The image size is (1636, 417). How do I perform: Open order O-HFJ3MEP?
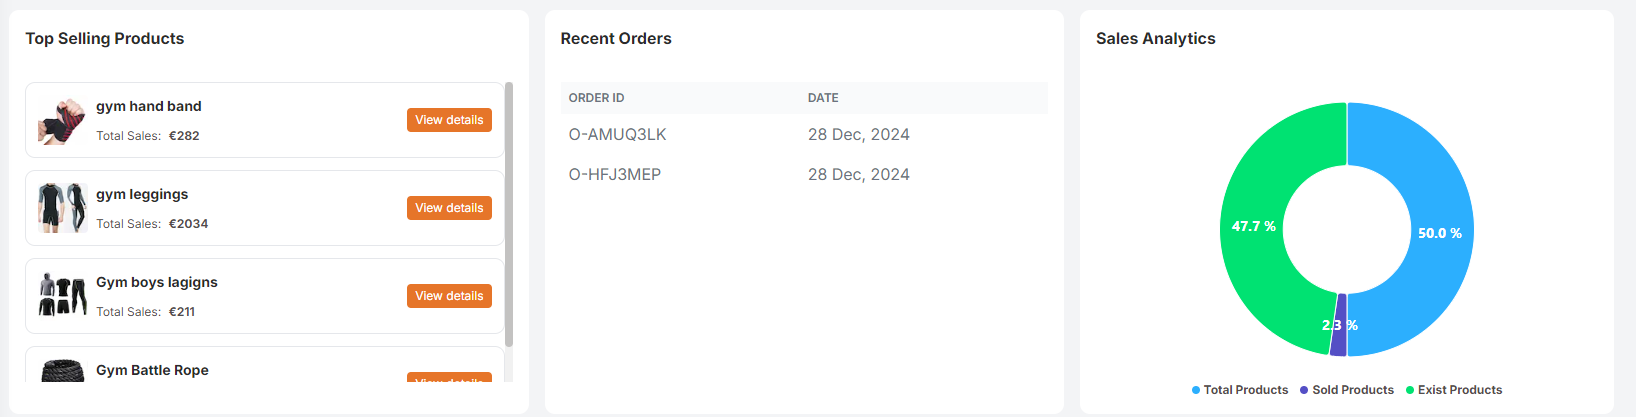[x=615, y=175]
